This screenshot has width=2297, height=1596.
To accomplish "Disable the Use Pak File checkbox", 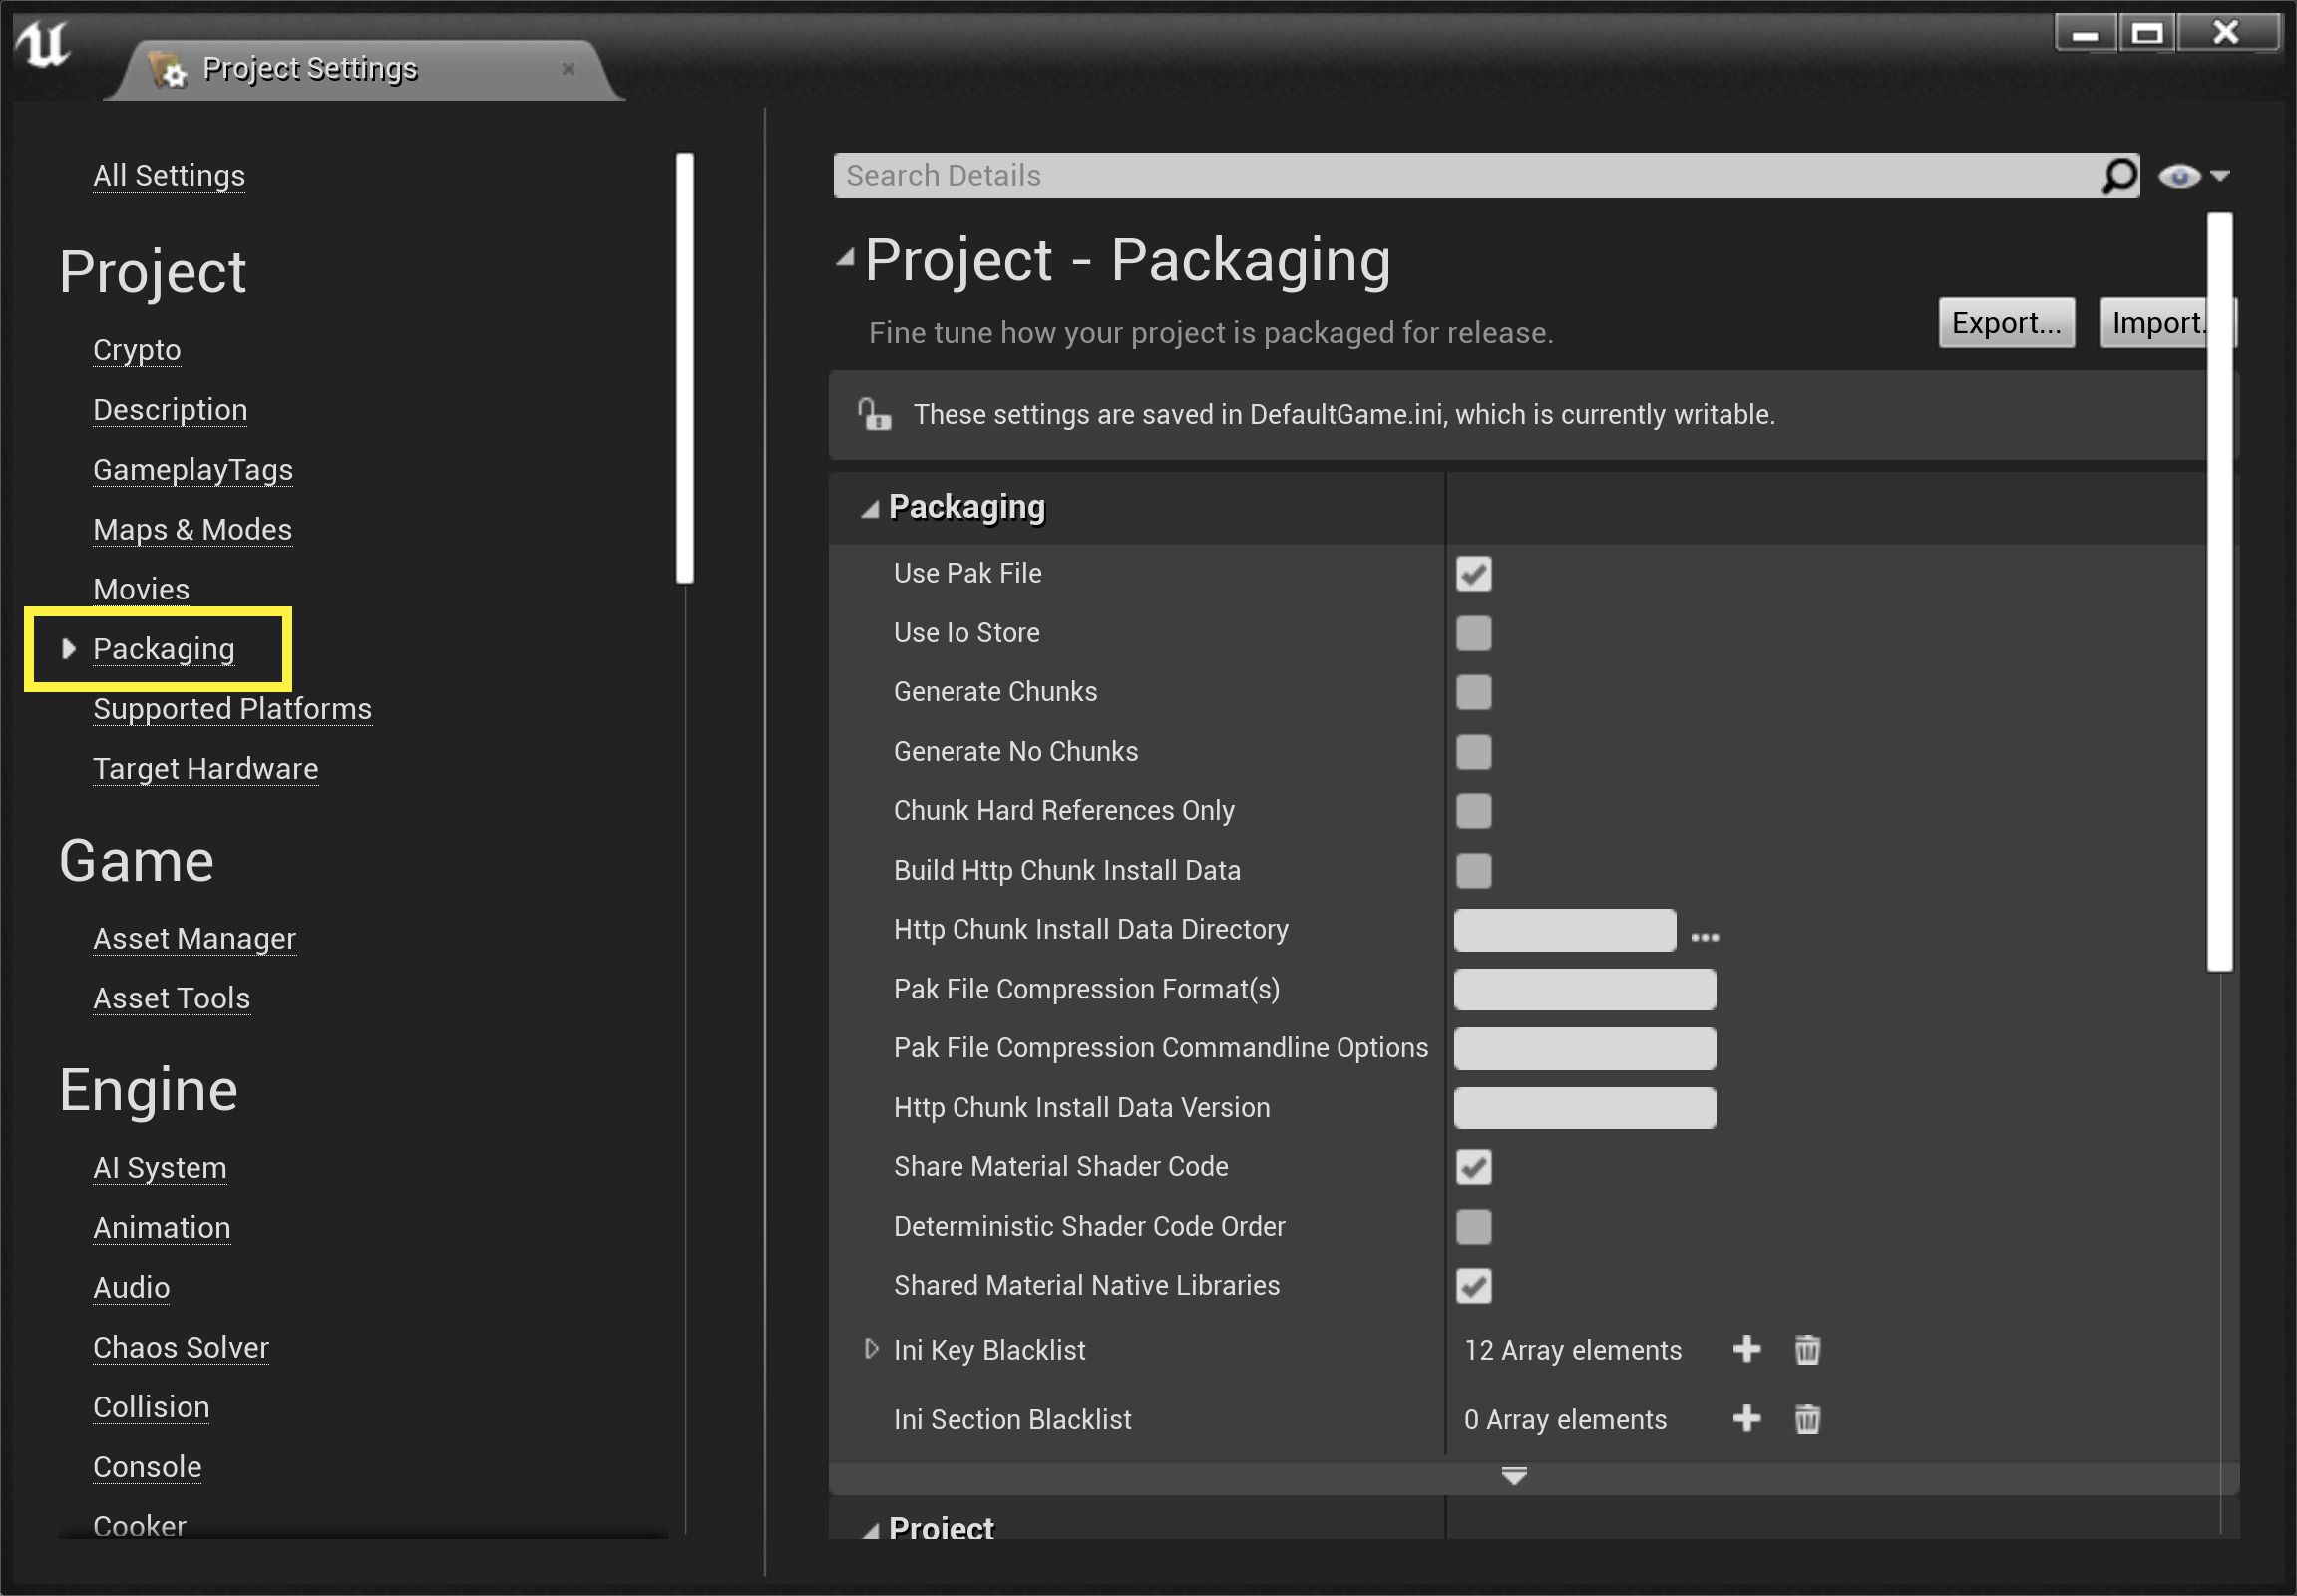I will point(1473,574).
